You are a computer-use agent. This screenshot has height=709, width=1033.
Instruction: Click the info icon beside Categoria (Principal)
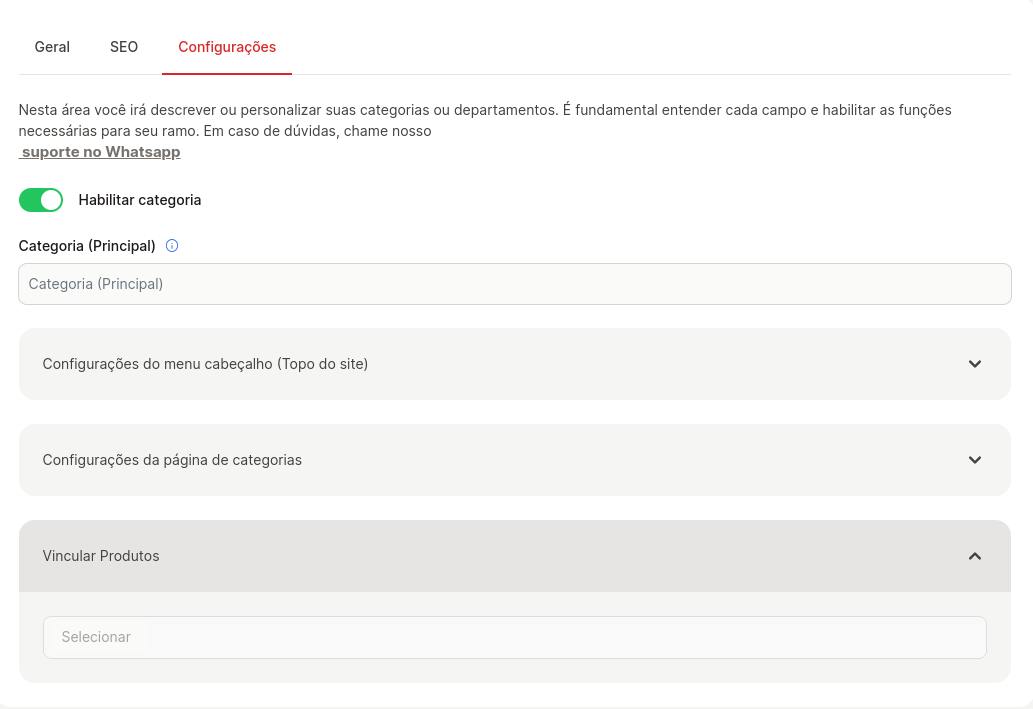click(172, 246)
